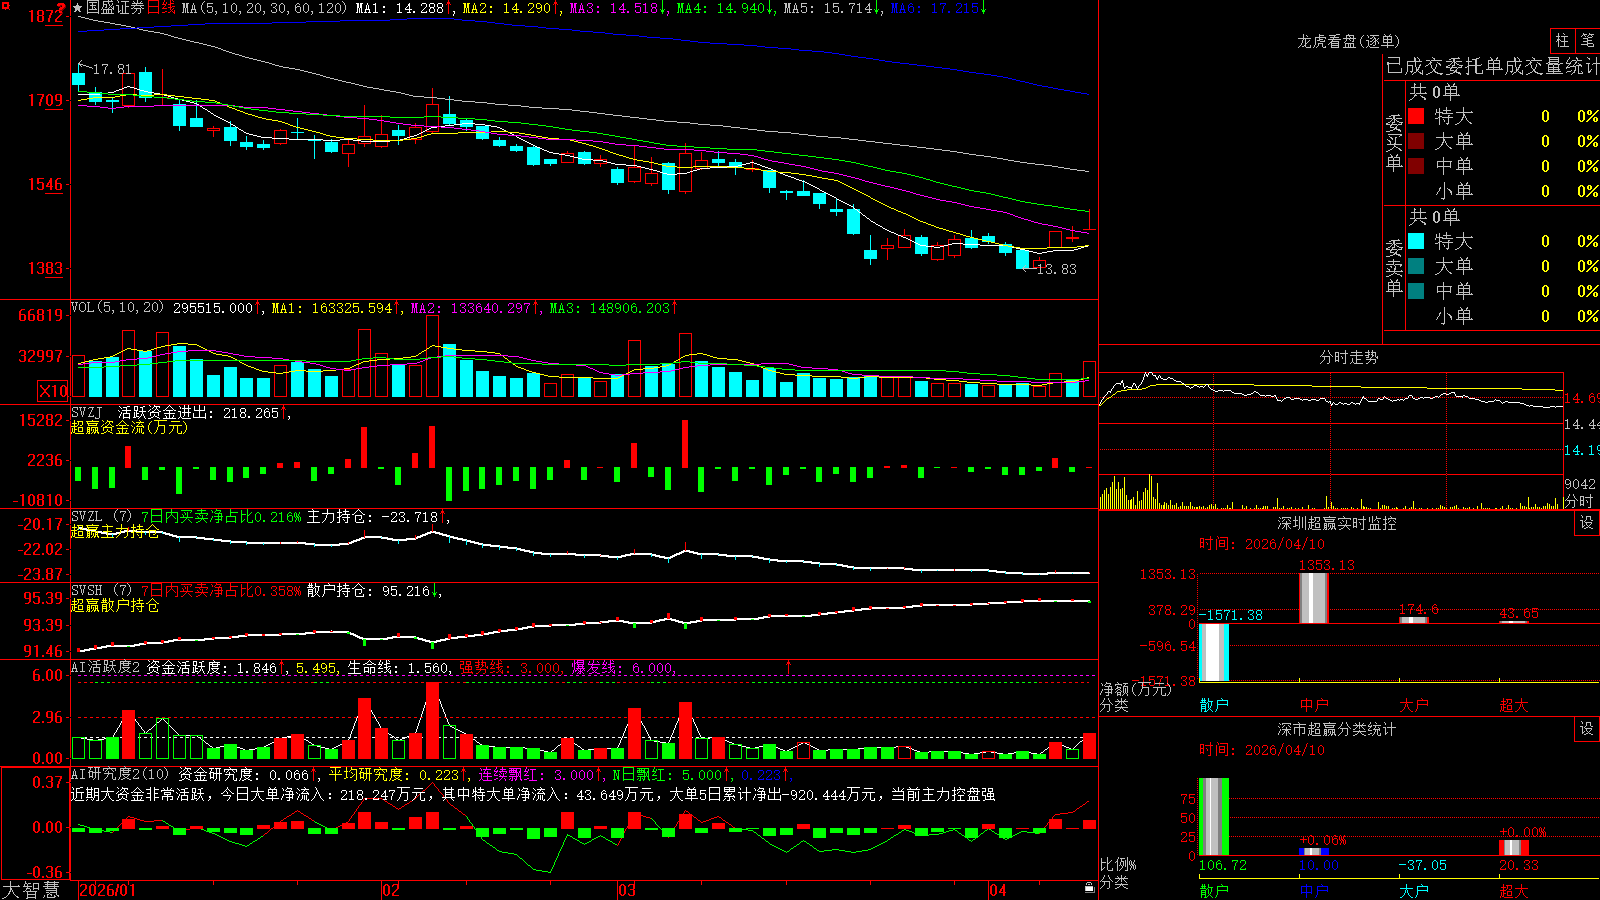1600x900 pixels.
Task: Click the 已成交委托单成交量统计 header
Action: (x=1492, y=66)
